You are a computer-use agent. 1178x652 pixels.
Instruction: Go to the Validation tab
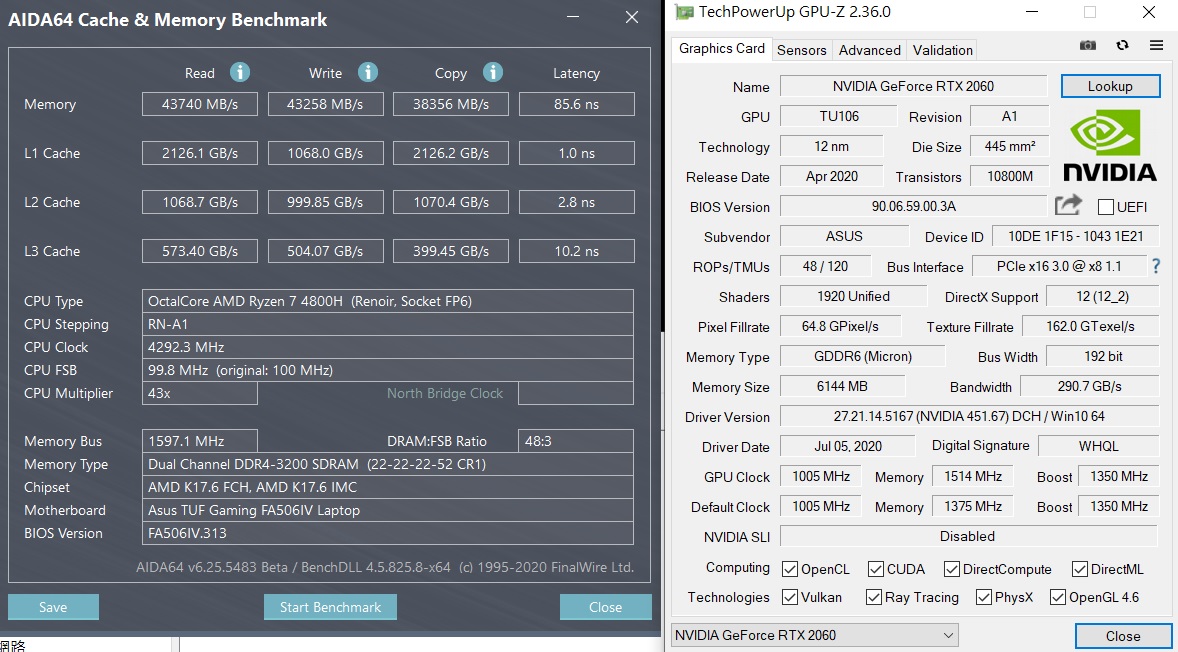(x=942, y=50)
